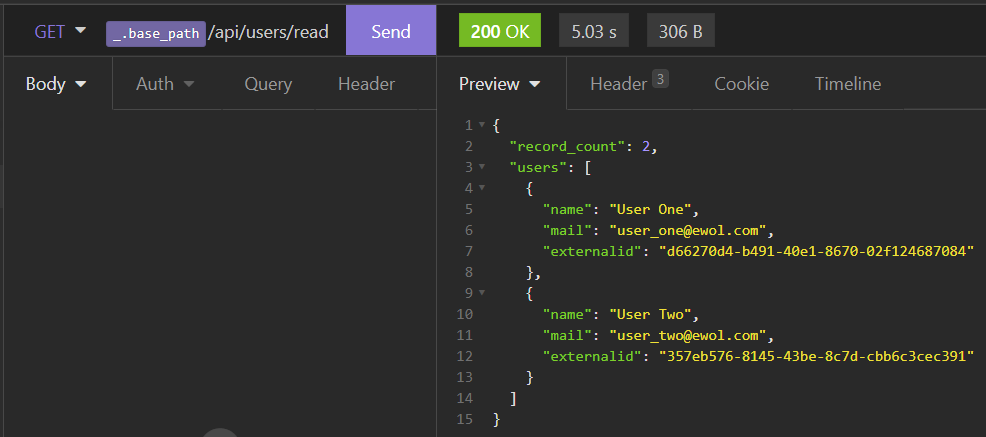986x437 pixels.
Task: Click the 306 B response size tag
Action: click(680, 32)
